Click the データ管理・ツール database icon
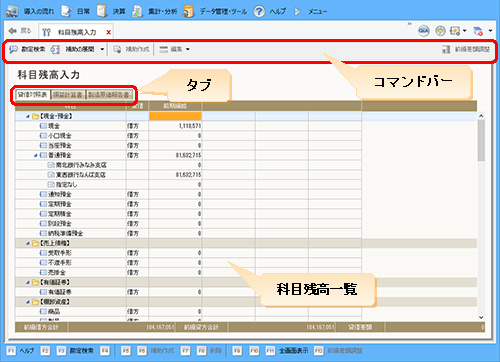Screen dimensions: 500x362 coord(189,11)
